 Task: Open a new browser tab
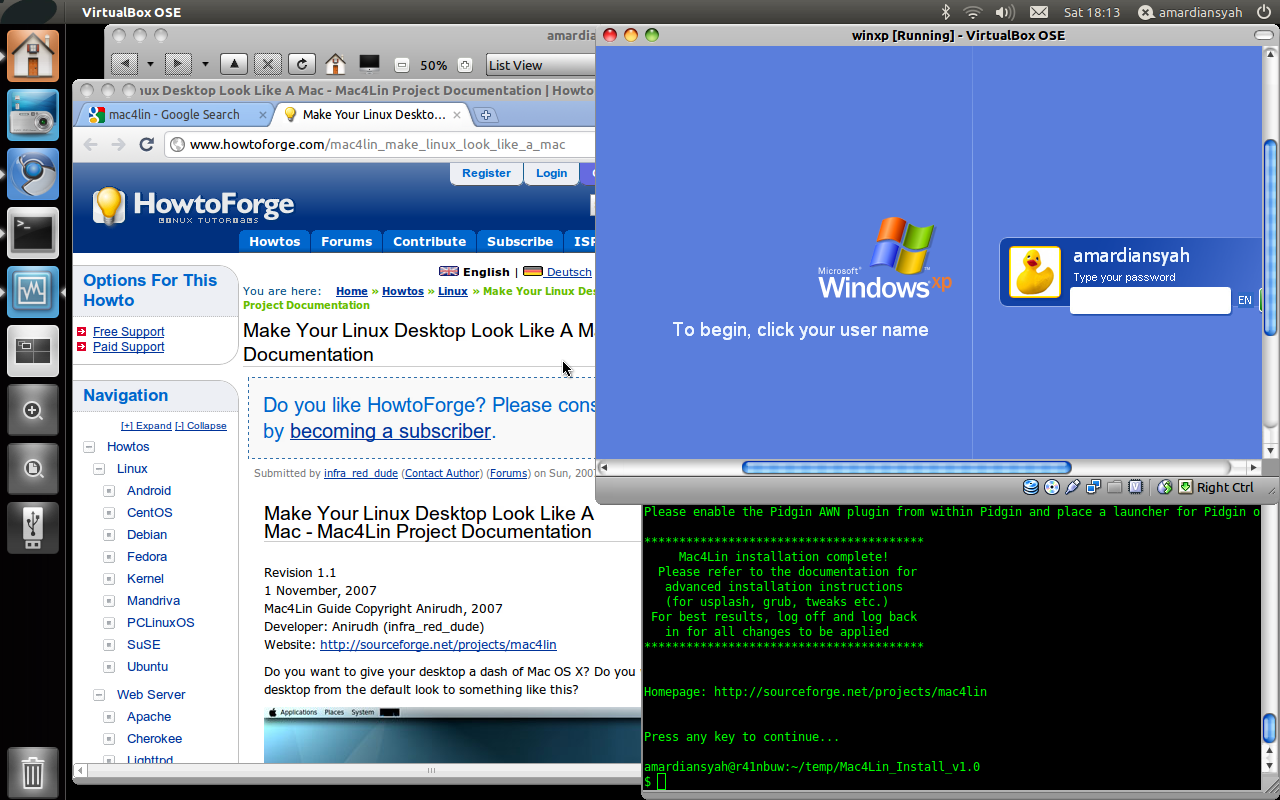point(486,115)
